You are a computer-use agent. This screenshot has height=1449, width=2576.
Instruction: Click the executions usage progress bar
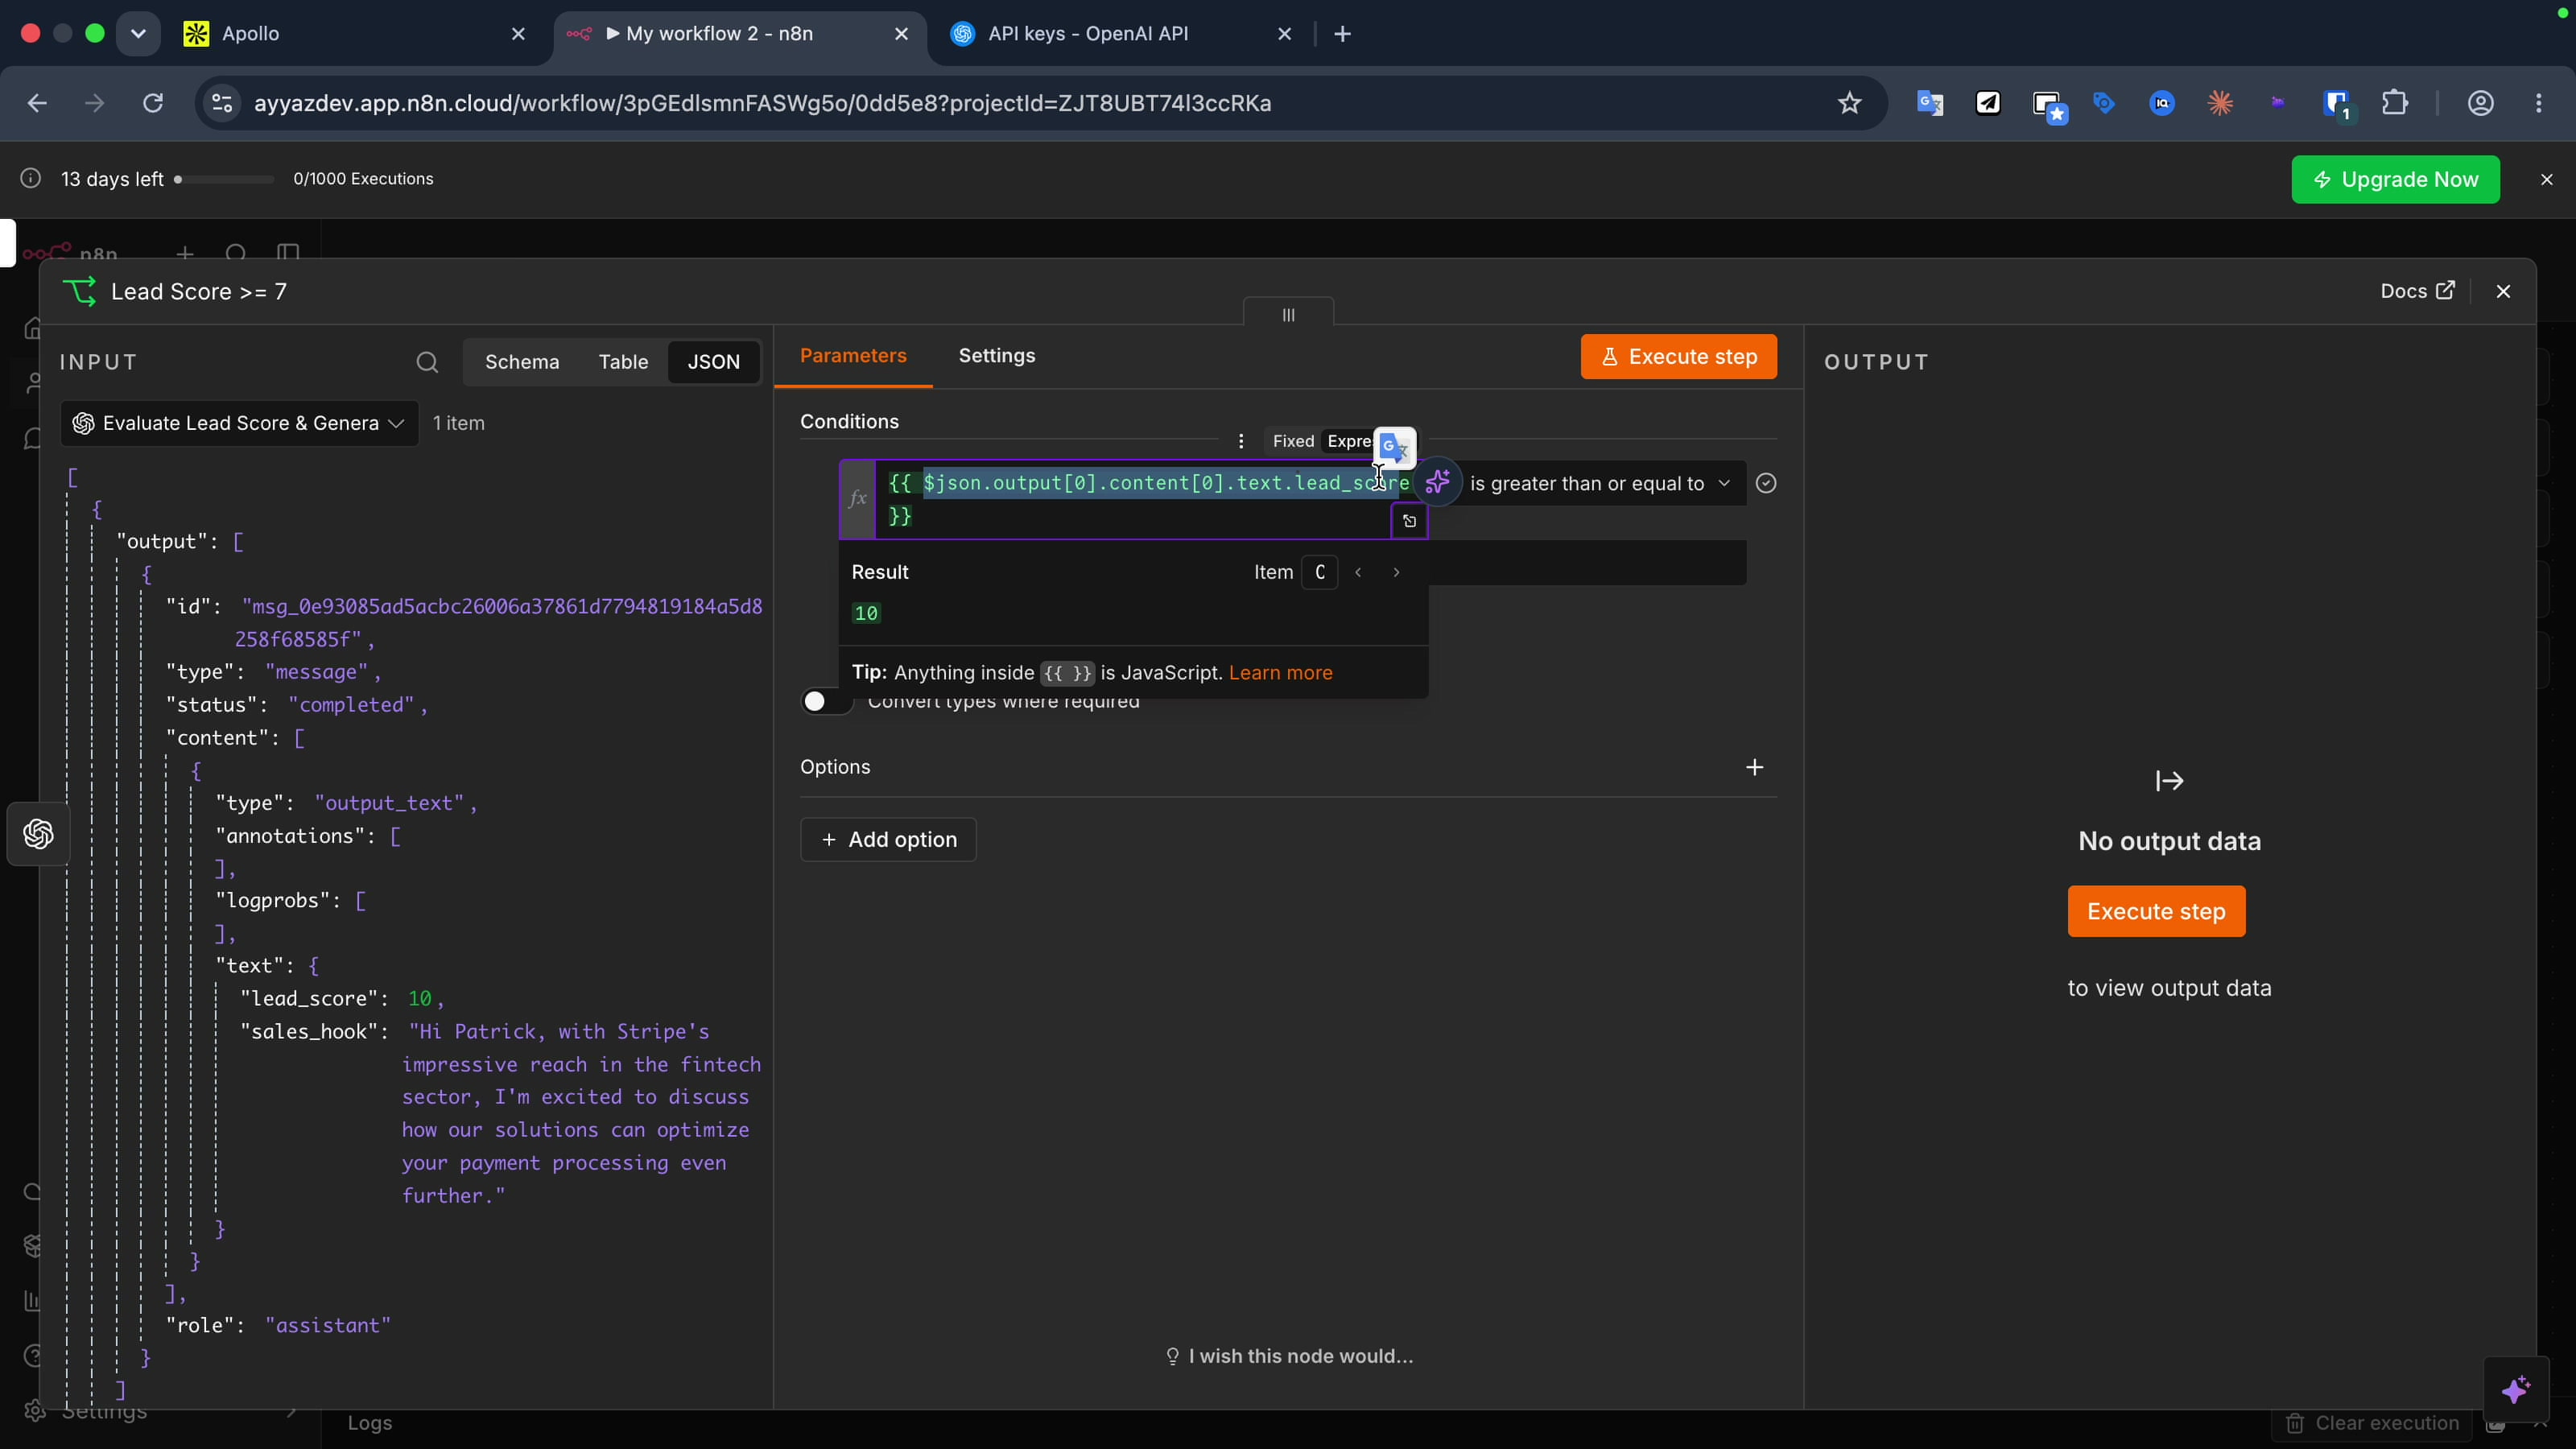click(x=224, y=179)
